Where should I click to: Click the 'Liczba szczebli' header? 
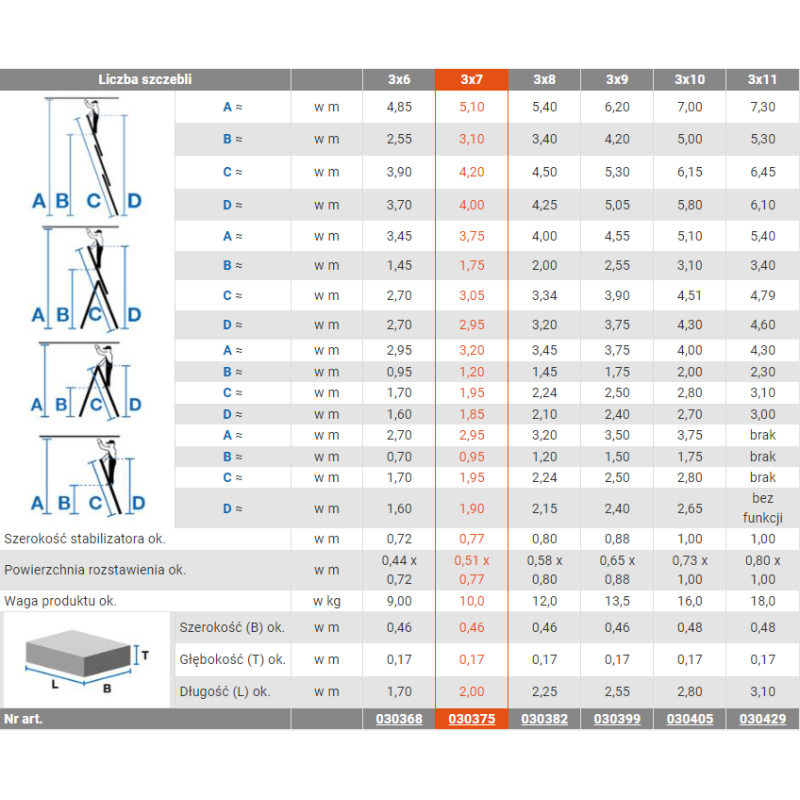(145, 80)
